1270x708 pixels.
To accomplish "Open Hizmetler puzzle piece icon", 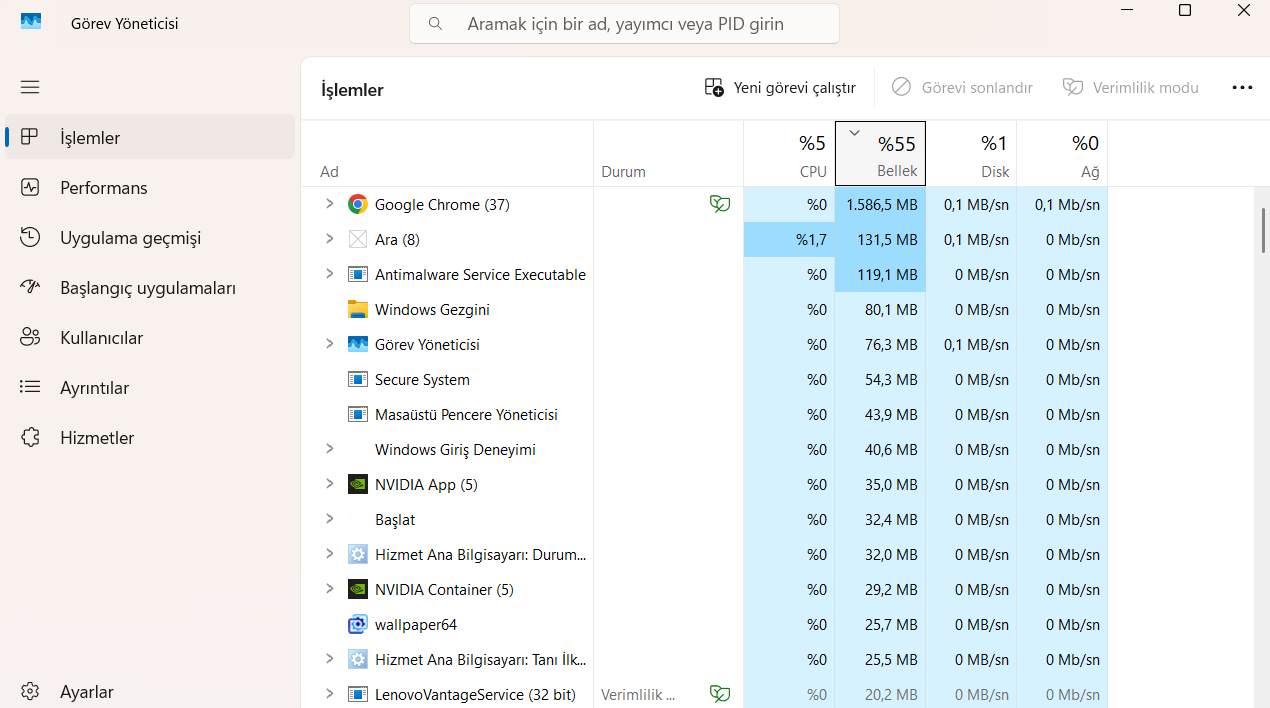I will (x=30, y=438).
